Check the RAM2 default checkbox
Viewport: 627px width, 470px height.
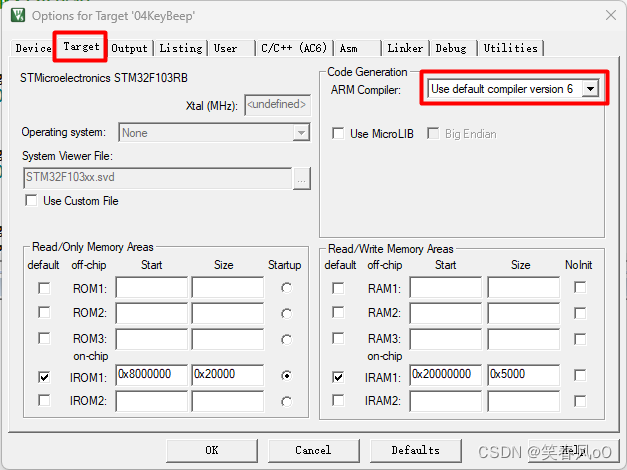tap(338, 312)
